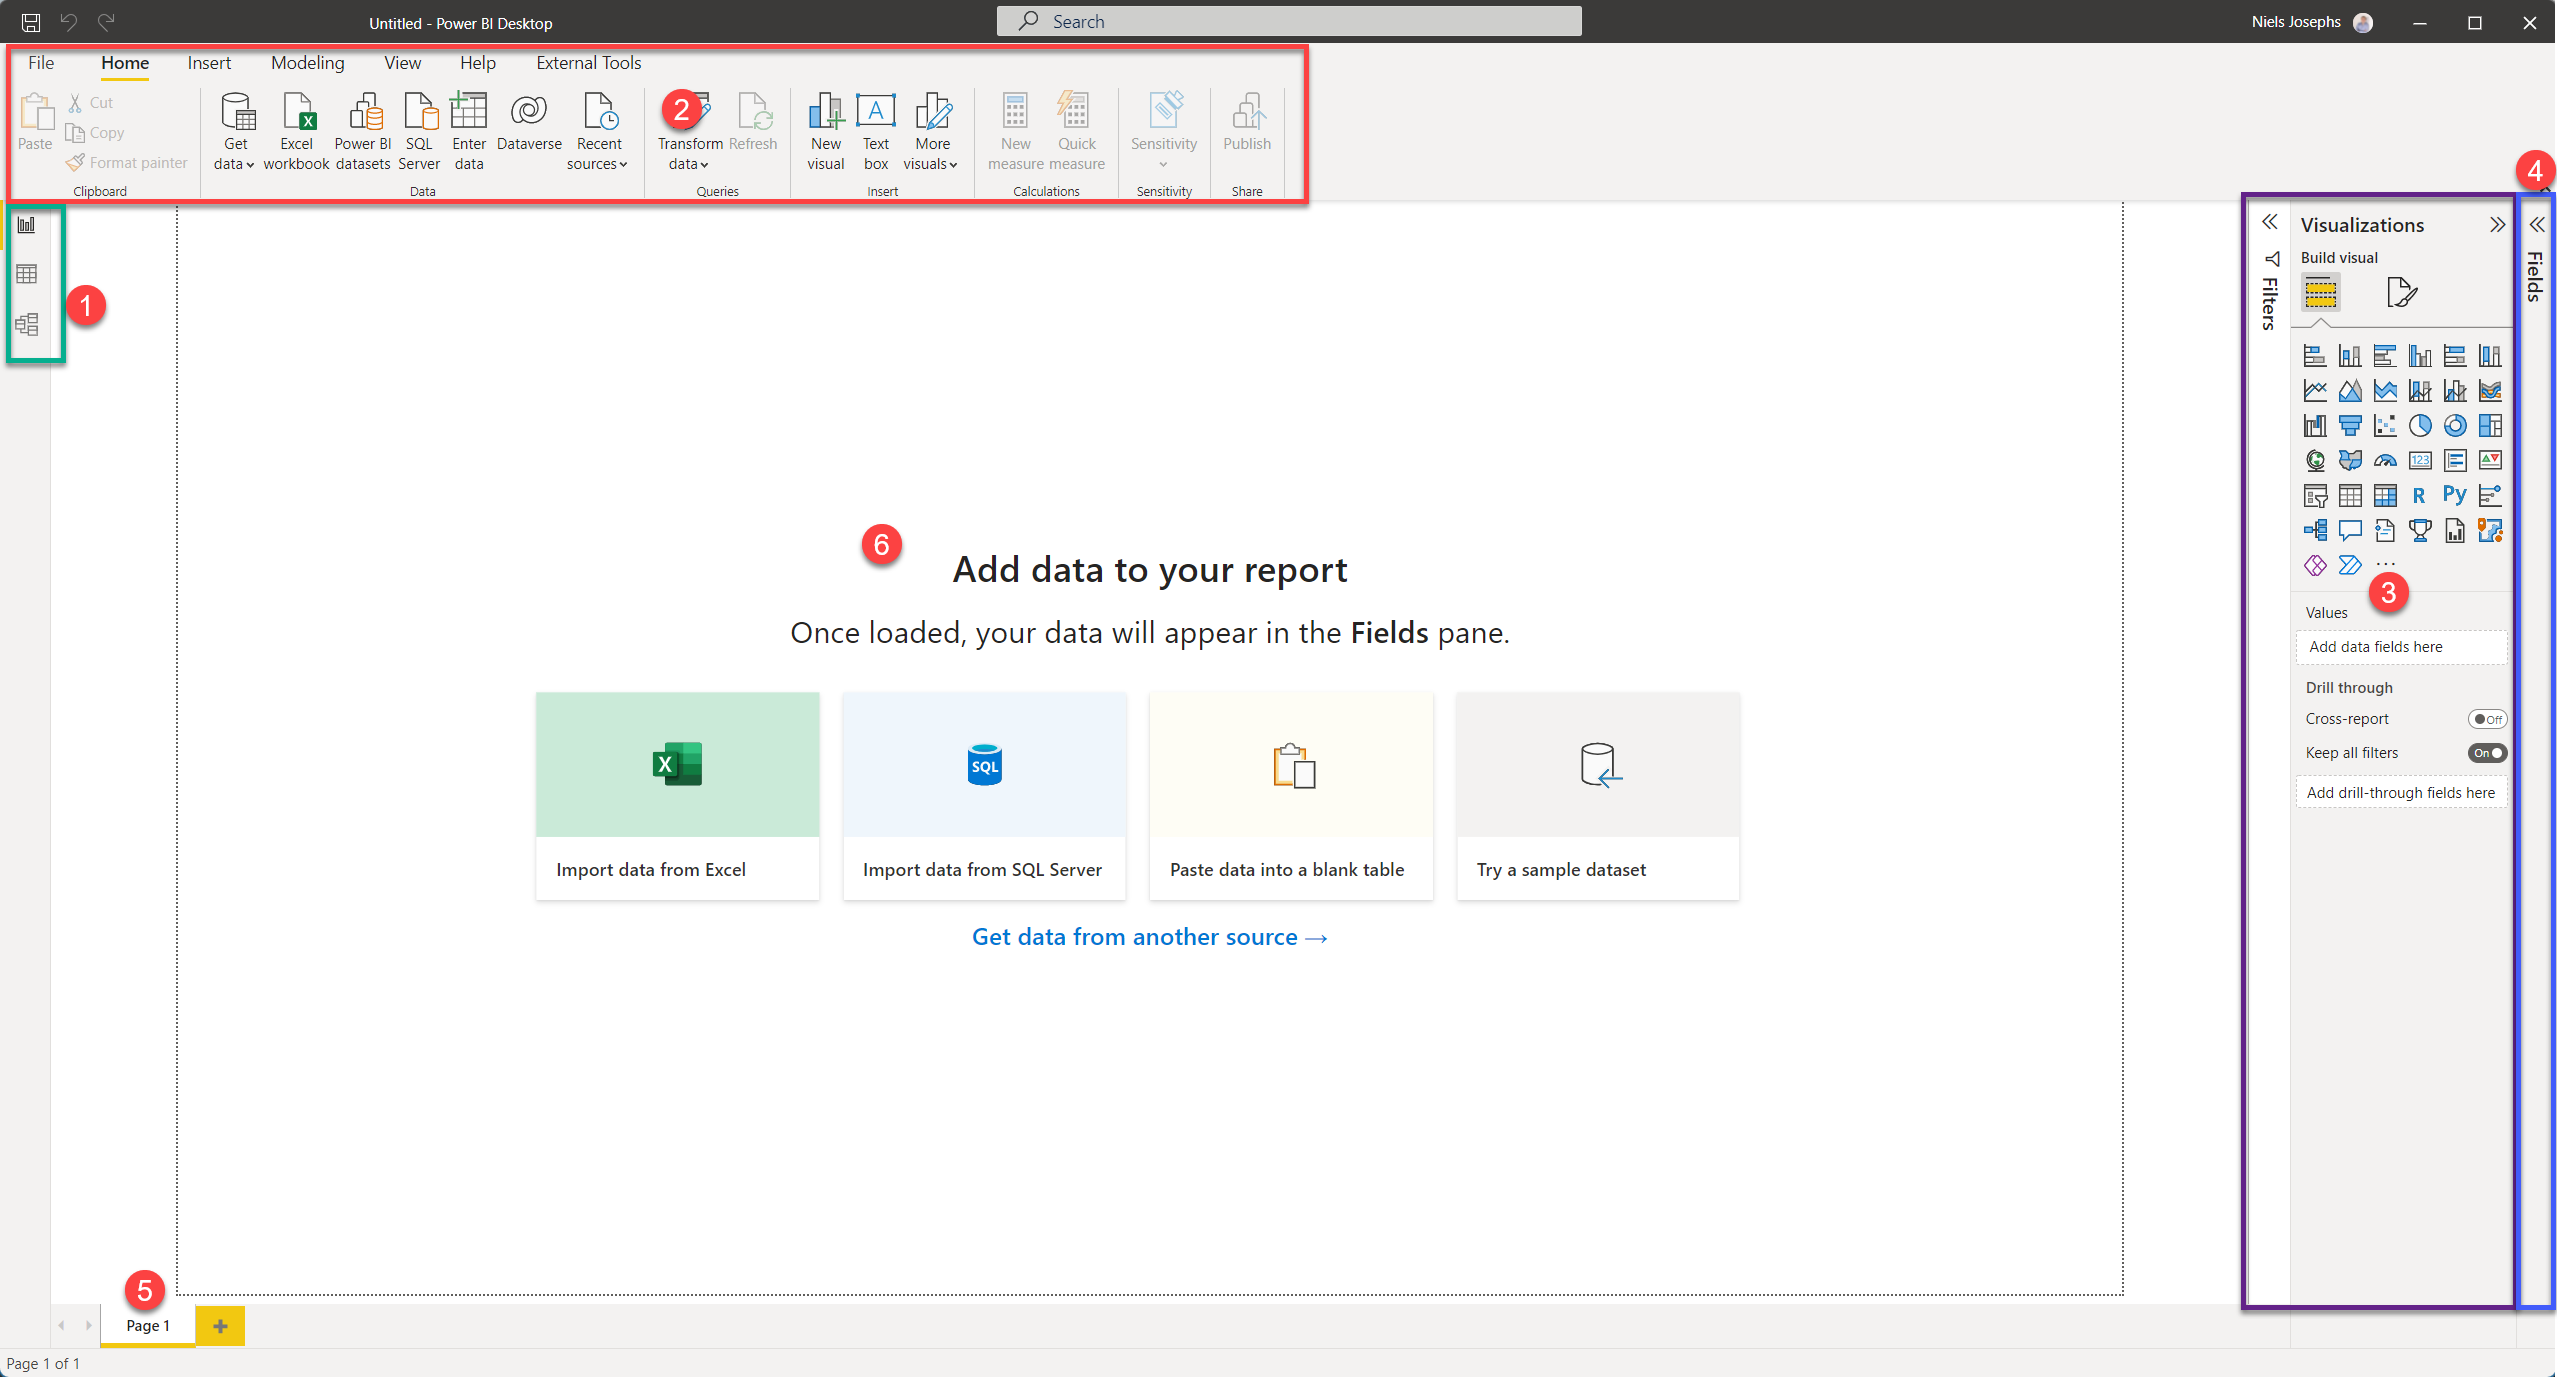Screen dimensions: 2557x1377
Task: Select the Page 1 tab
Action: coord(148,1325)
